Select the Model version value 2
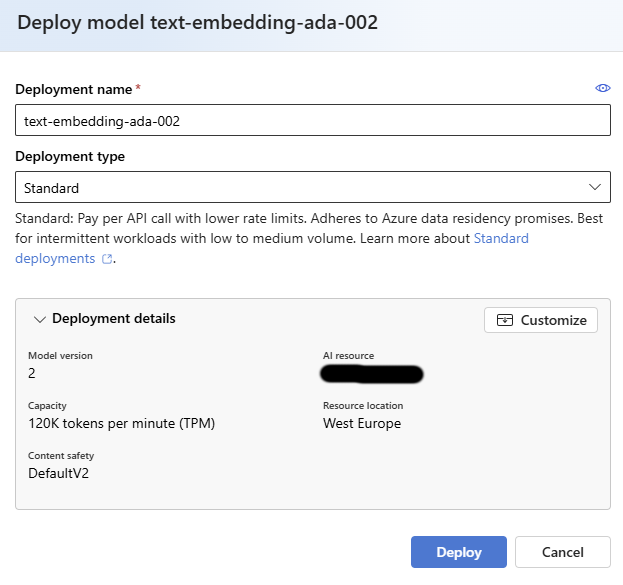This screenshot has width=623, height=585. click(31, 373)
